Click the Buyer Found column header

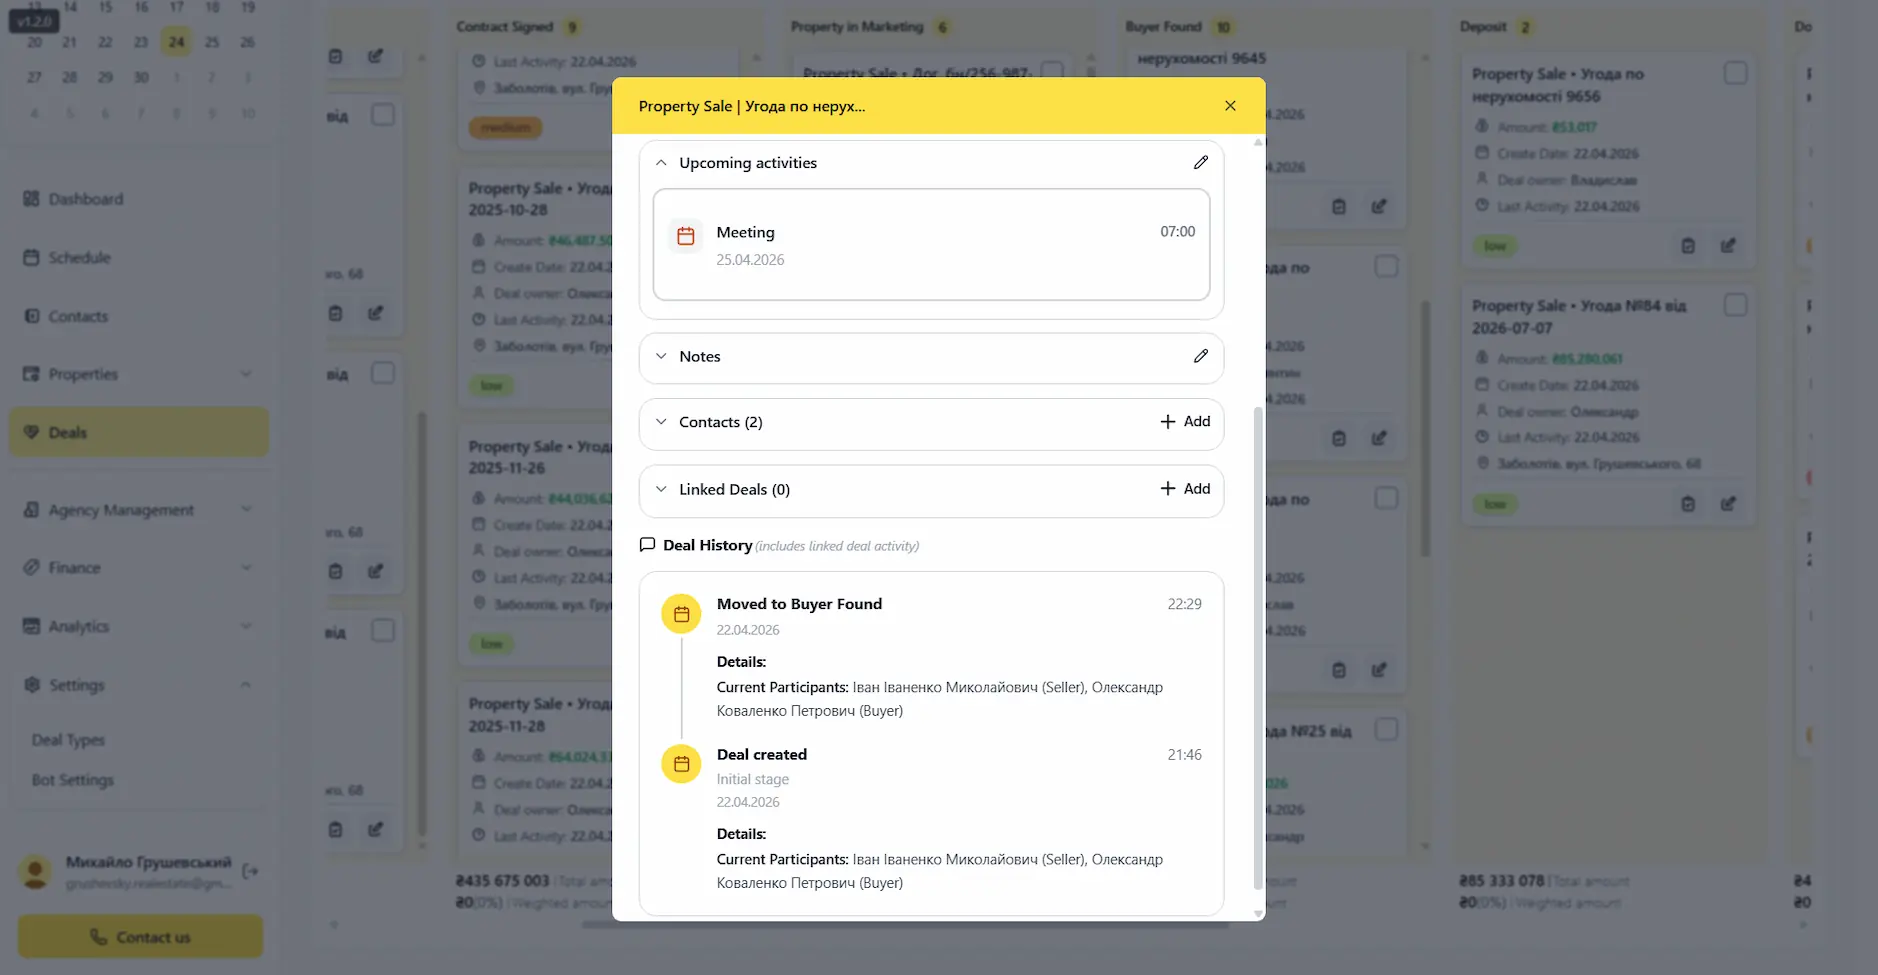[1163, 27]
